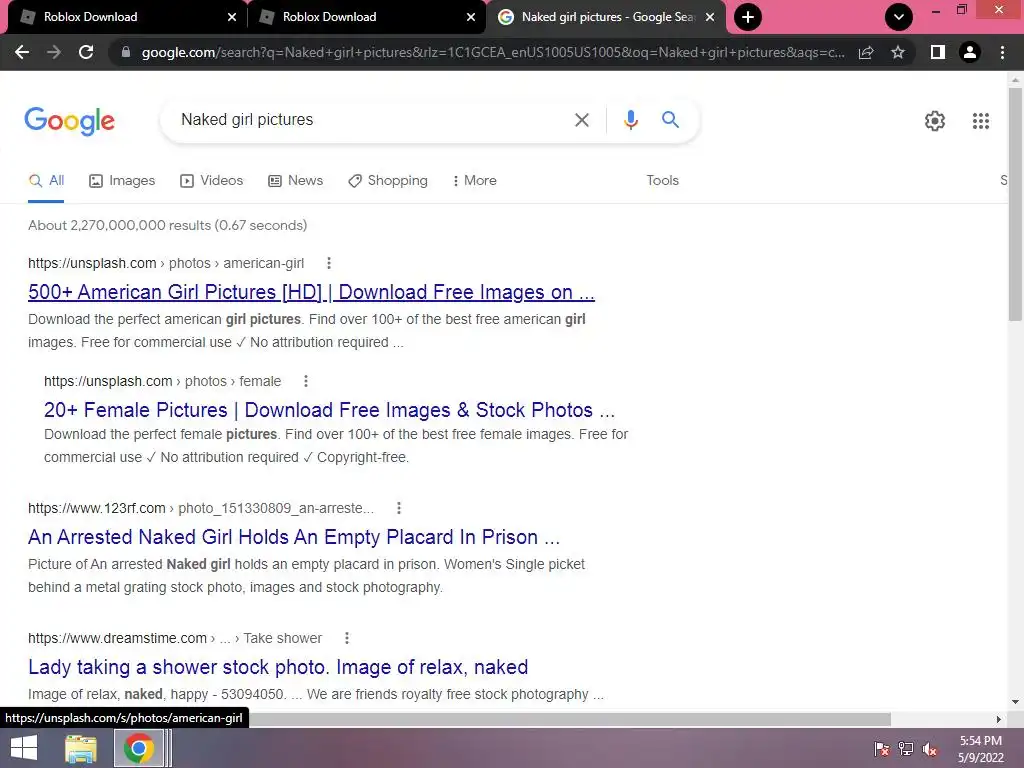
Task: Open the 20+ Female Pictures link
Action: tap(329, 410)
